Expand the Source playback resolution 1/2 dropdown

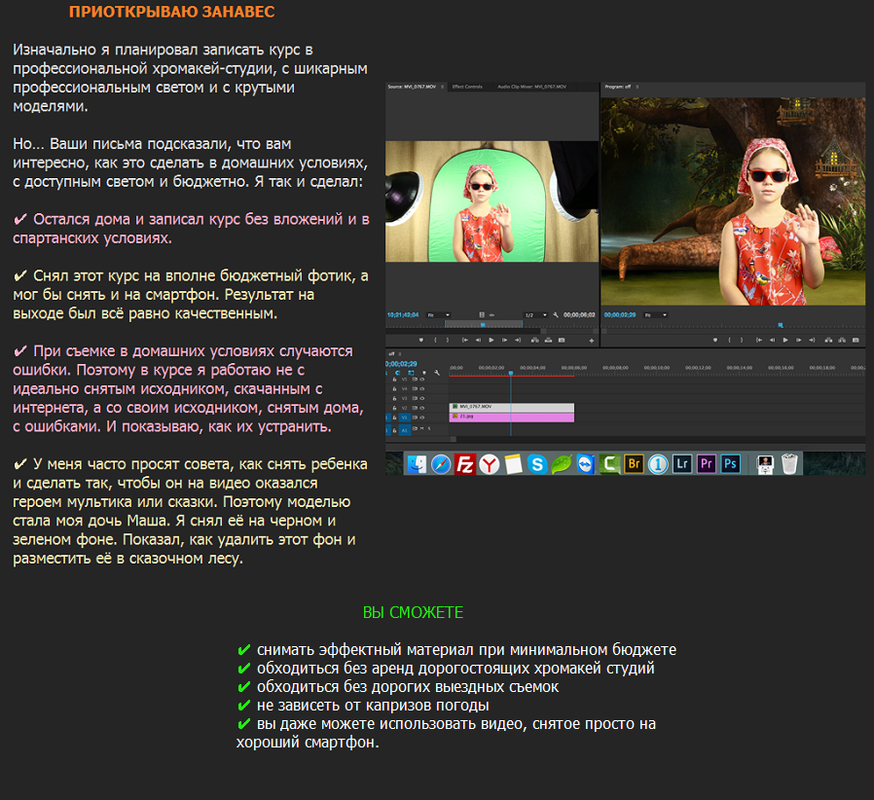536,315
